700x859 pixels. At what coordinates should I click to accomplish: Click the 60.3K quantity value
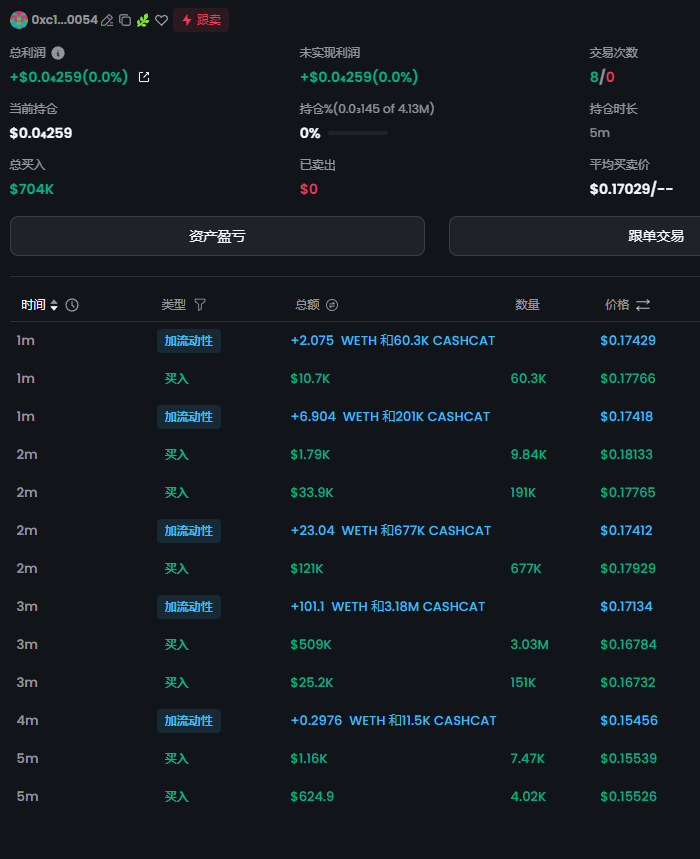click(529, 379)
